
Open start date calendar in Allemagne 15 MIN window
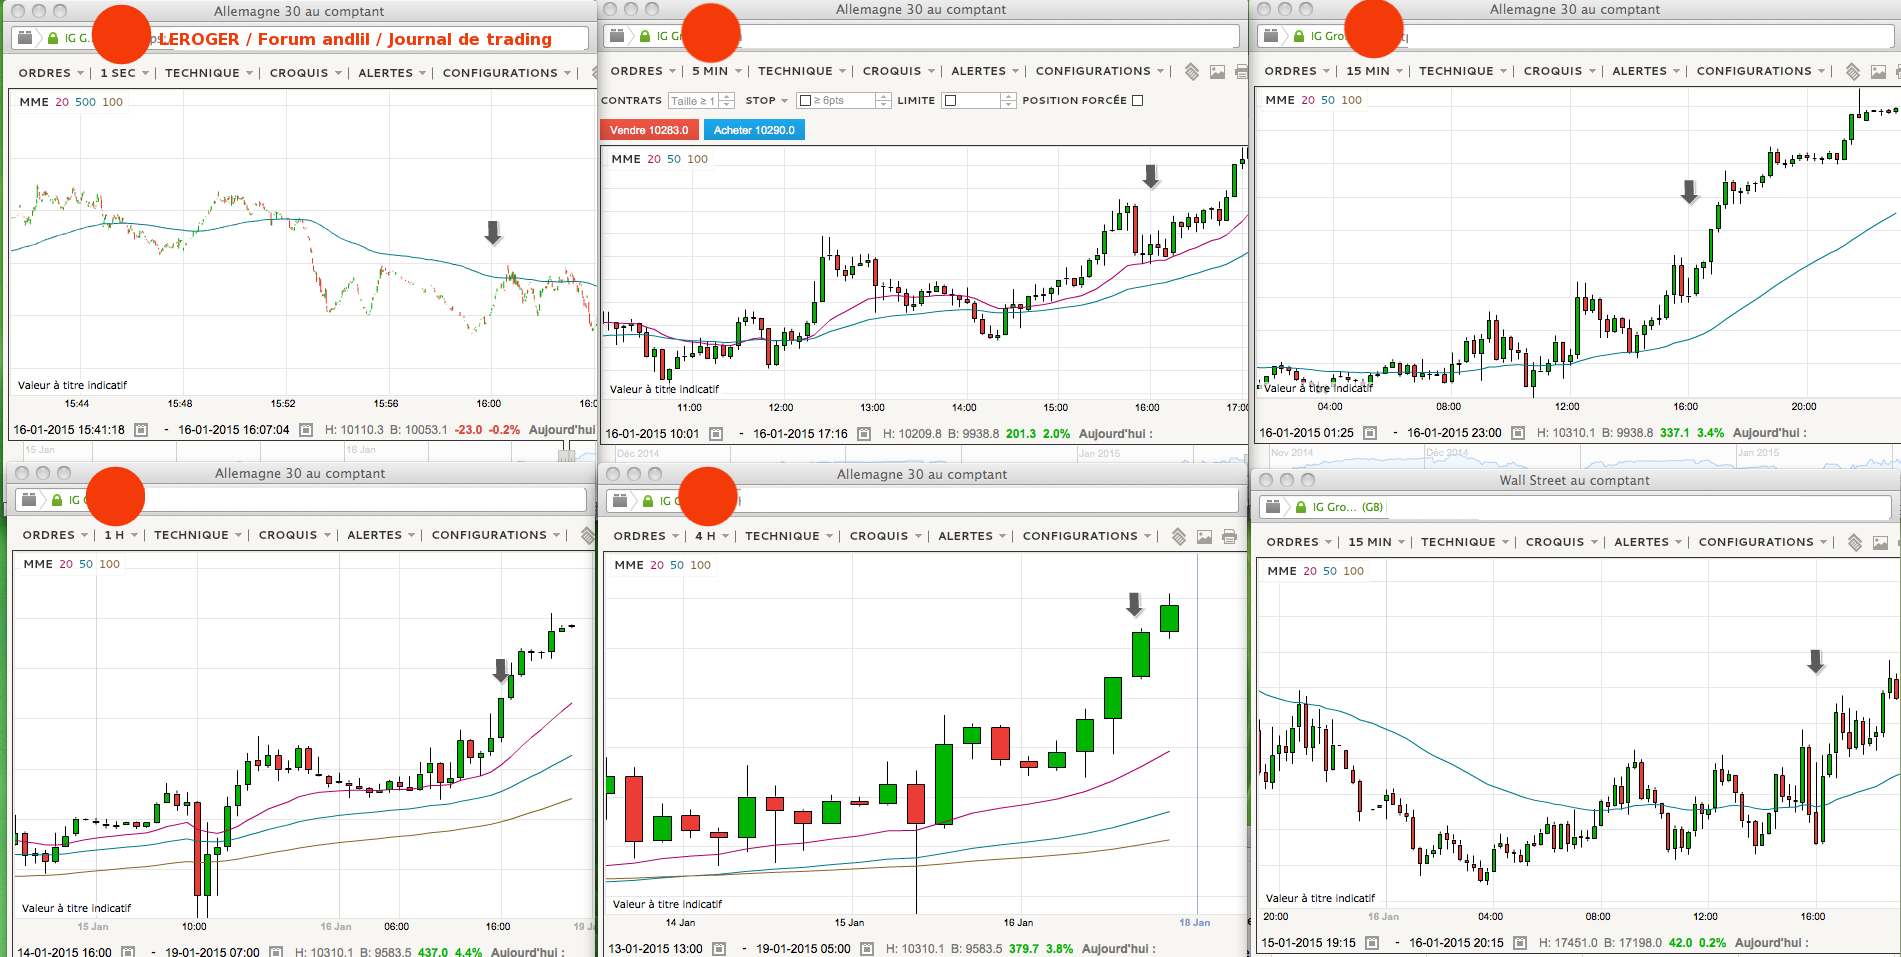coord(1370,433)
